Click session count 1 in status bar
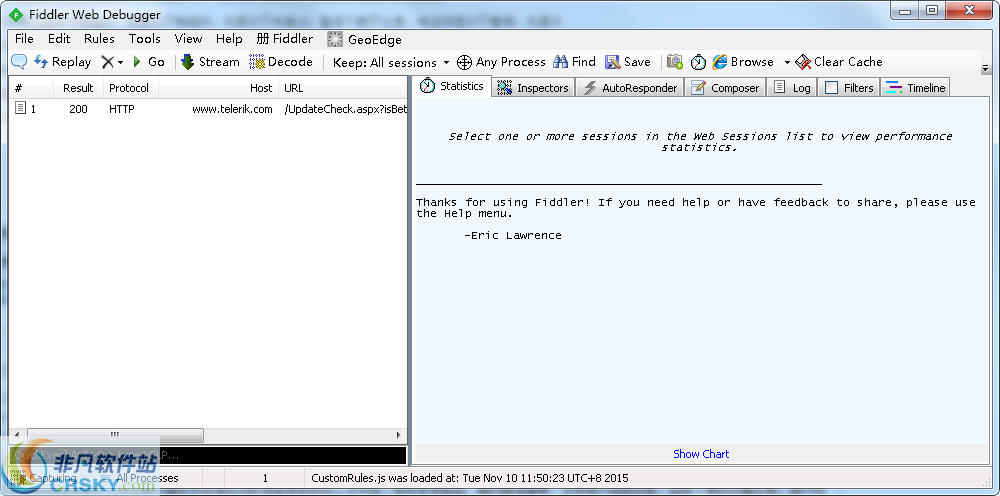Screen dimensions: 1000x496 [x=265, y=478]
